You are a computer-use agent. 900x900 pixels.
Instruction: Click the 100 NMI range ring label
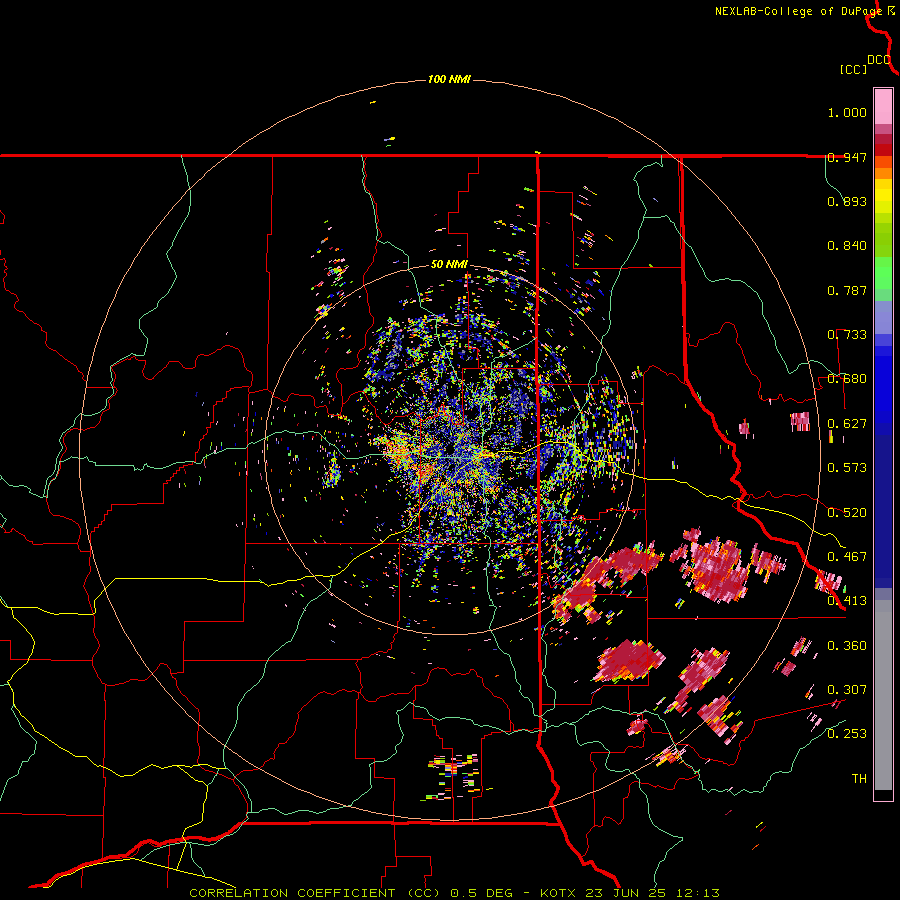point(449,79)
